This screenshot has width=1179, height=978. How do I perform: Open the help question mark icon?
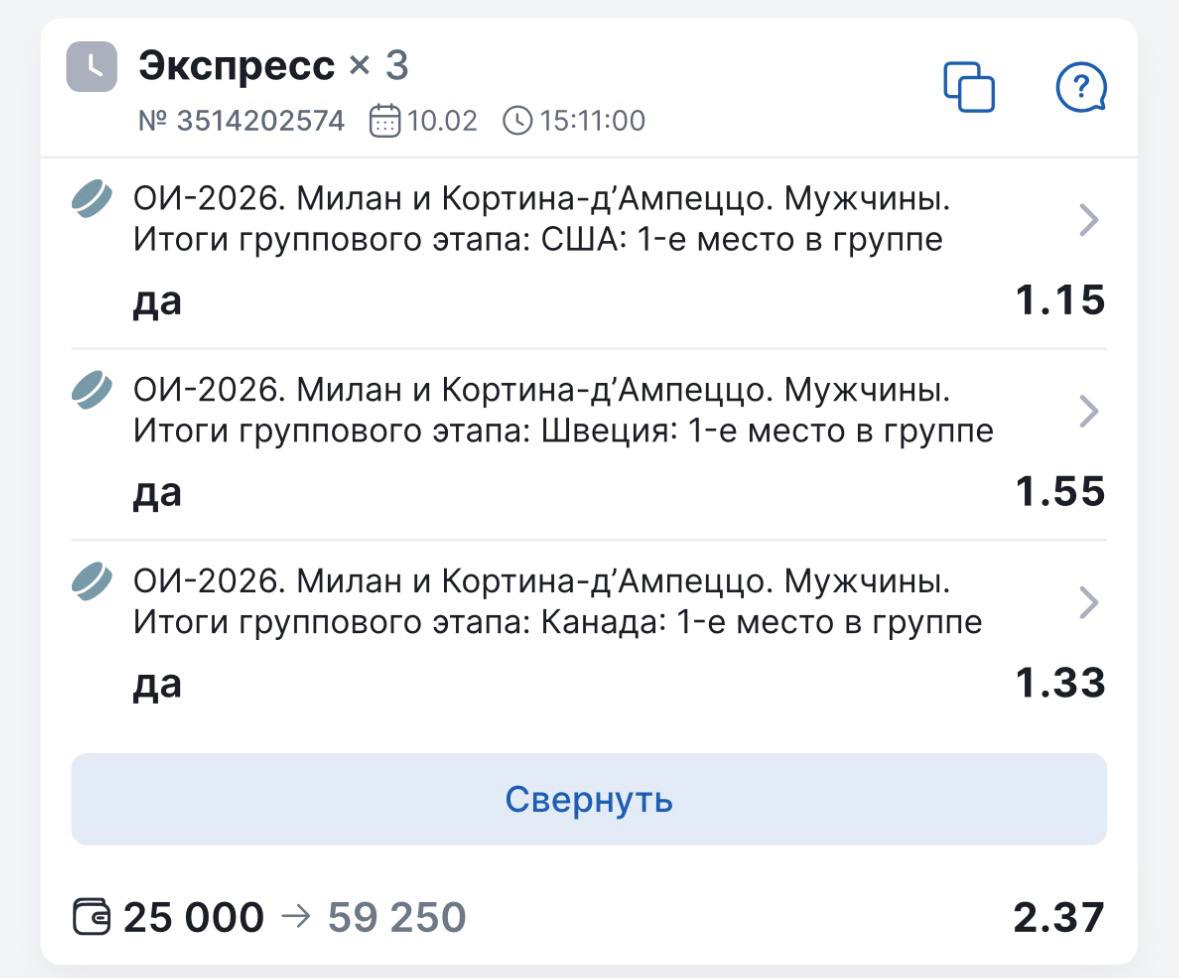click(x=1081, y=87)
